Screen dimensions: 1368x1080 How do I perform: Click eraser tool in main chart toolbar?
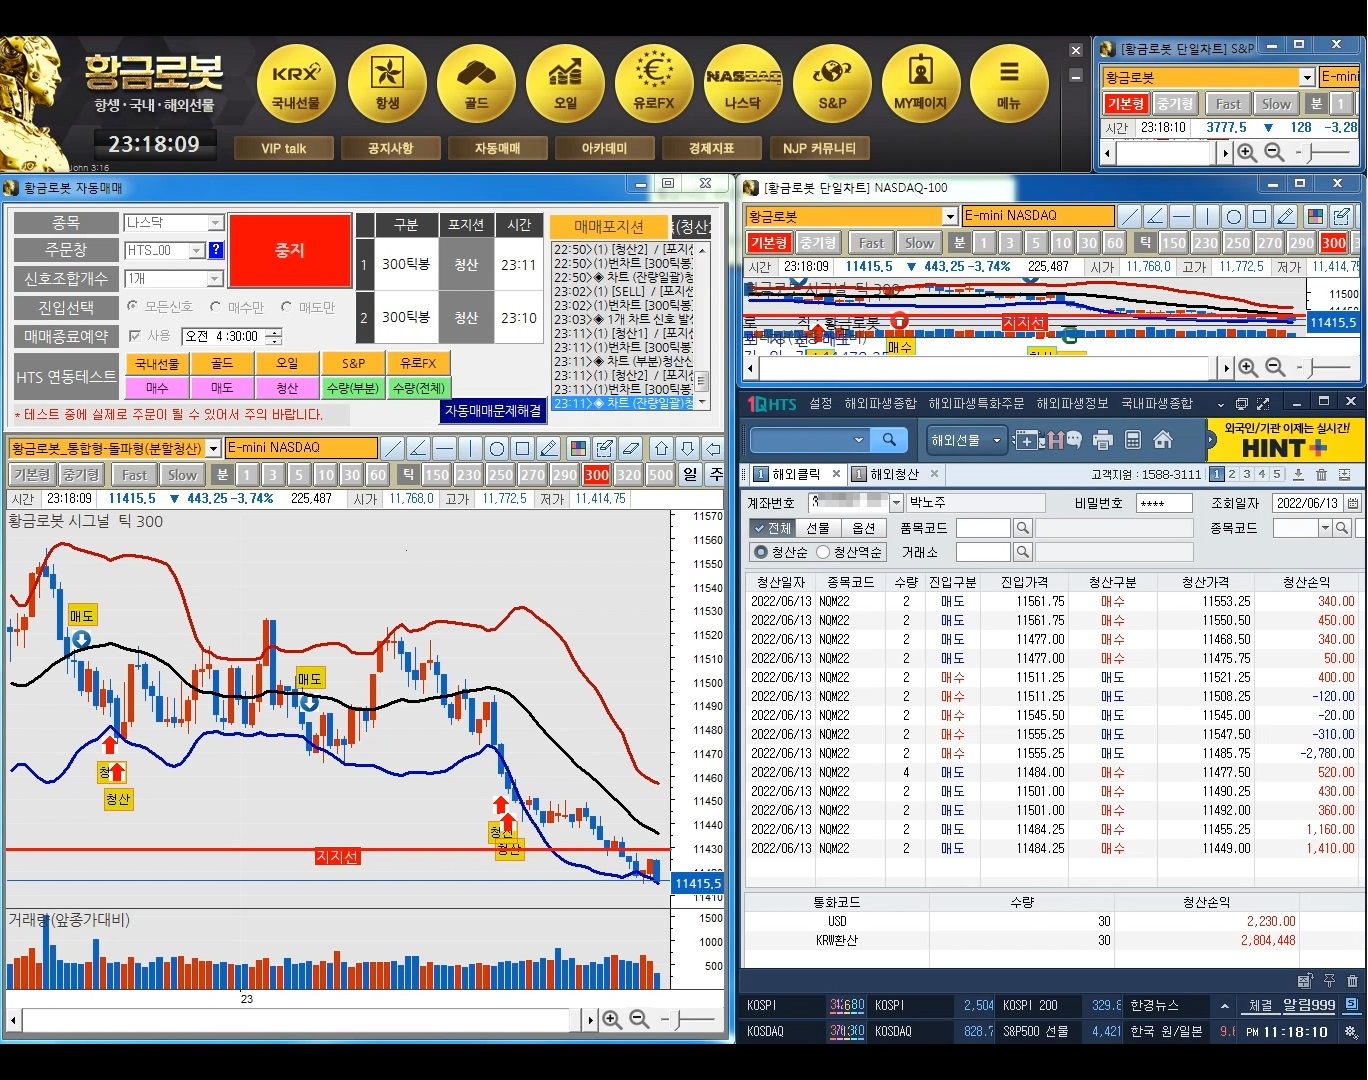[630, 448]
